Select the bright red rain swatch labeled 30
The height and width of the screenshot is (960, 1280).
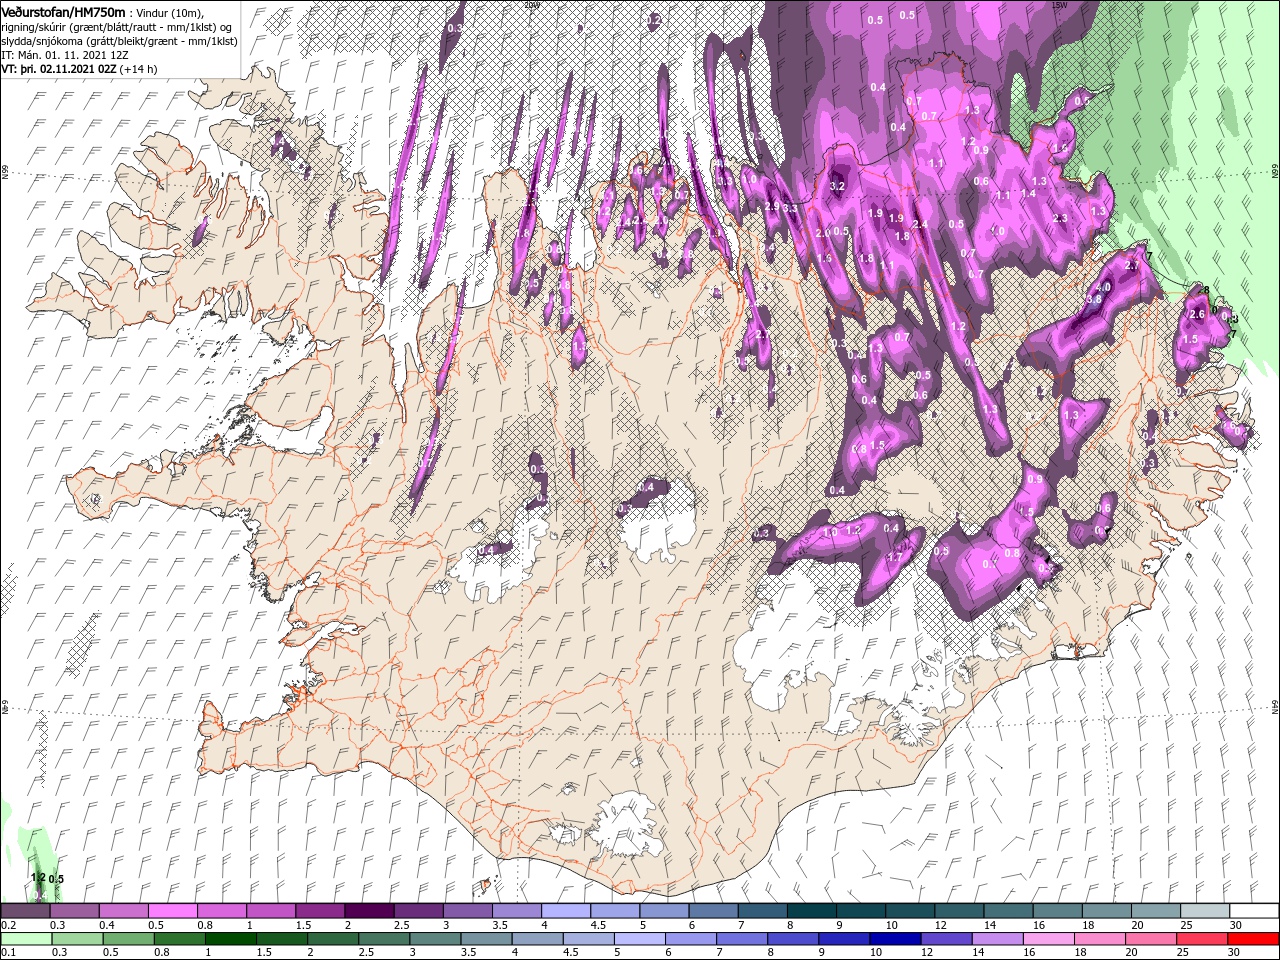click(x=1253, y=939)
